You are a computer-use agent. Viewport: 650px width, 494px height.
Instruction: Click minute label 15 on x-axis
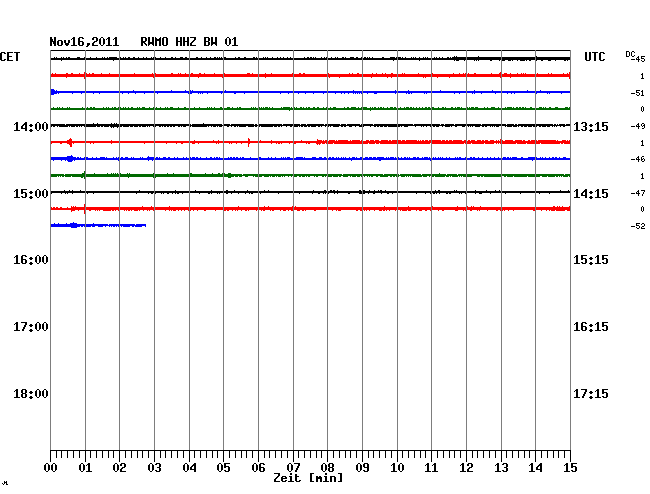[x=570, y=468]
